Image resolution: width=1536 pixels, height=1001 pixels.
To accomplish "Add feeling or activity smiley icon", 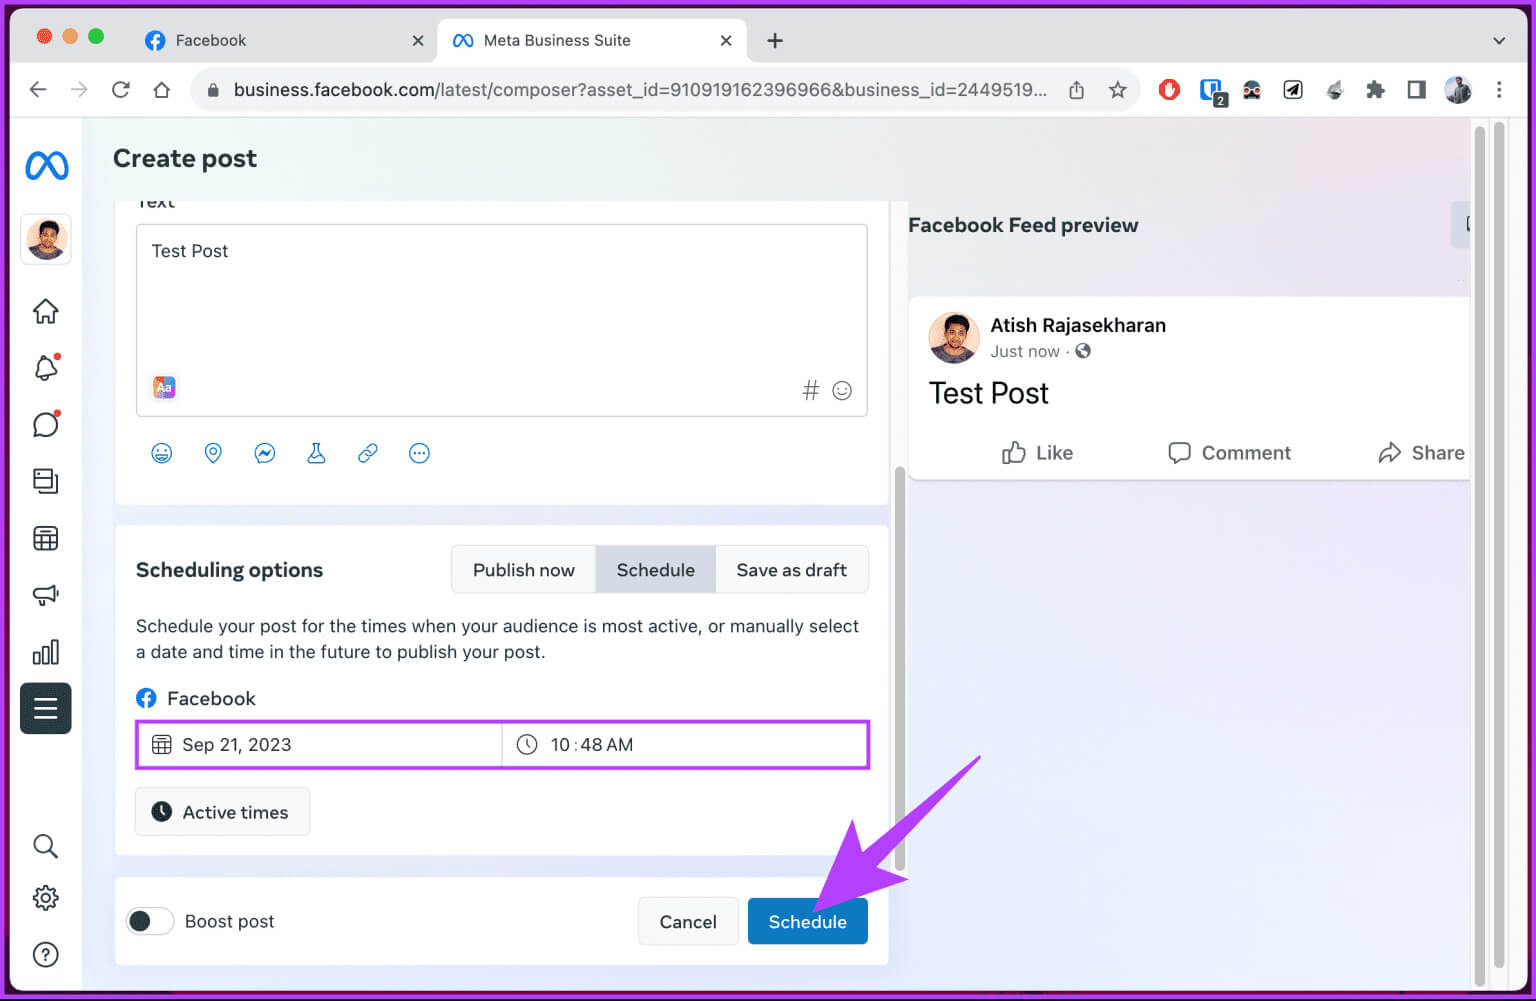I will tap(162, 453).
